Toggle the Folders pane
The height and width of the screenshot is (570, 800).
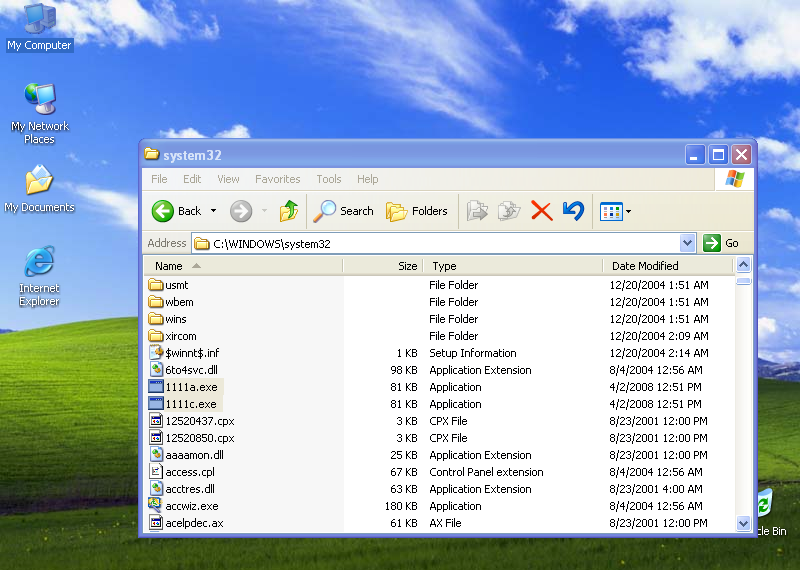pos(417,211)
